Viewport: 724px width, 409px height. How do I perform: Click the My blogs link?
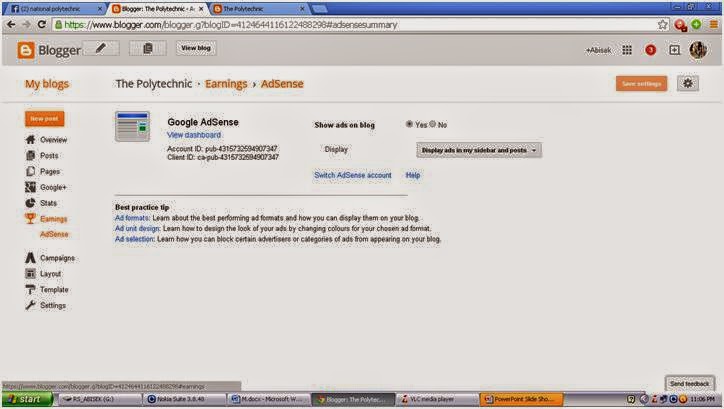(47, 84)
